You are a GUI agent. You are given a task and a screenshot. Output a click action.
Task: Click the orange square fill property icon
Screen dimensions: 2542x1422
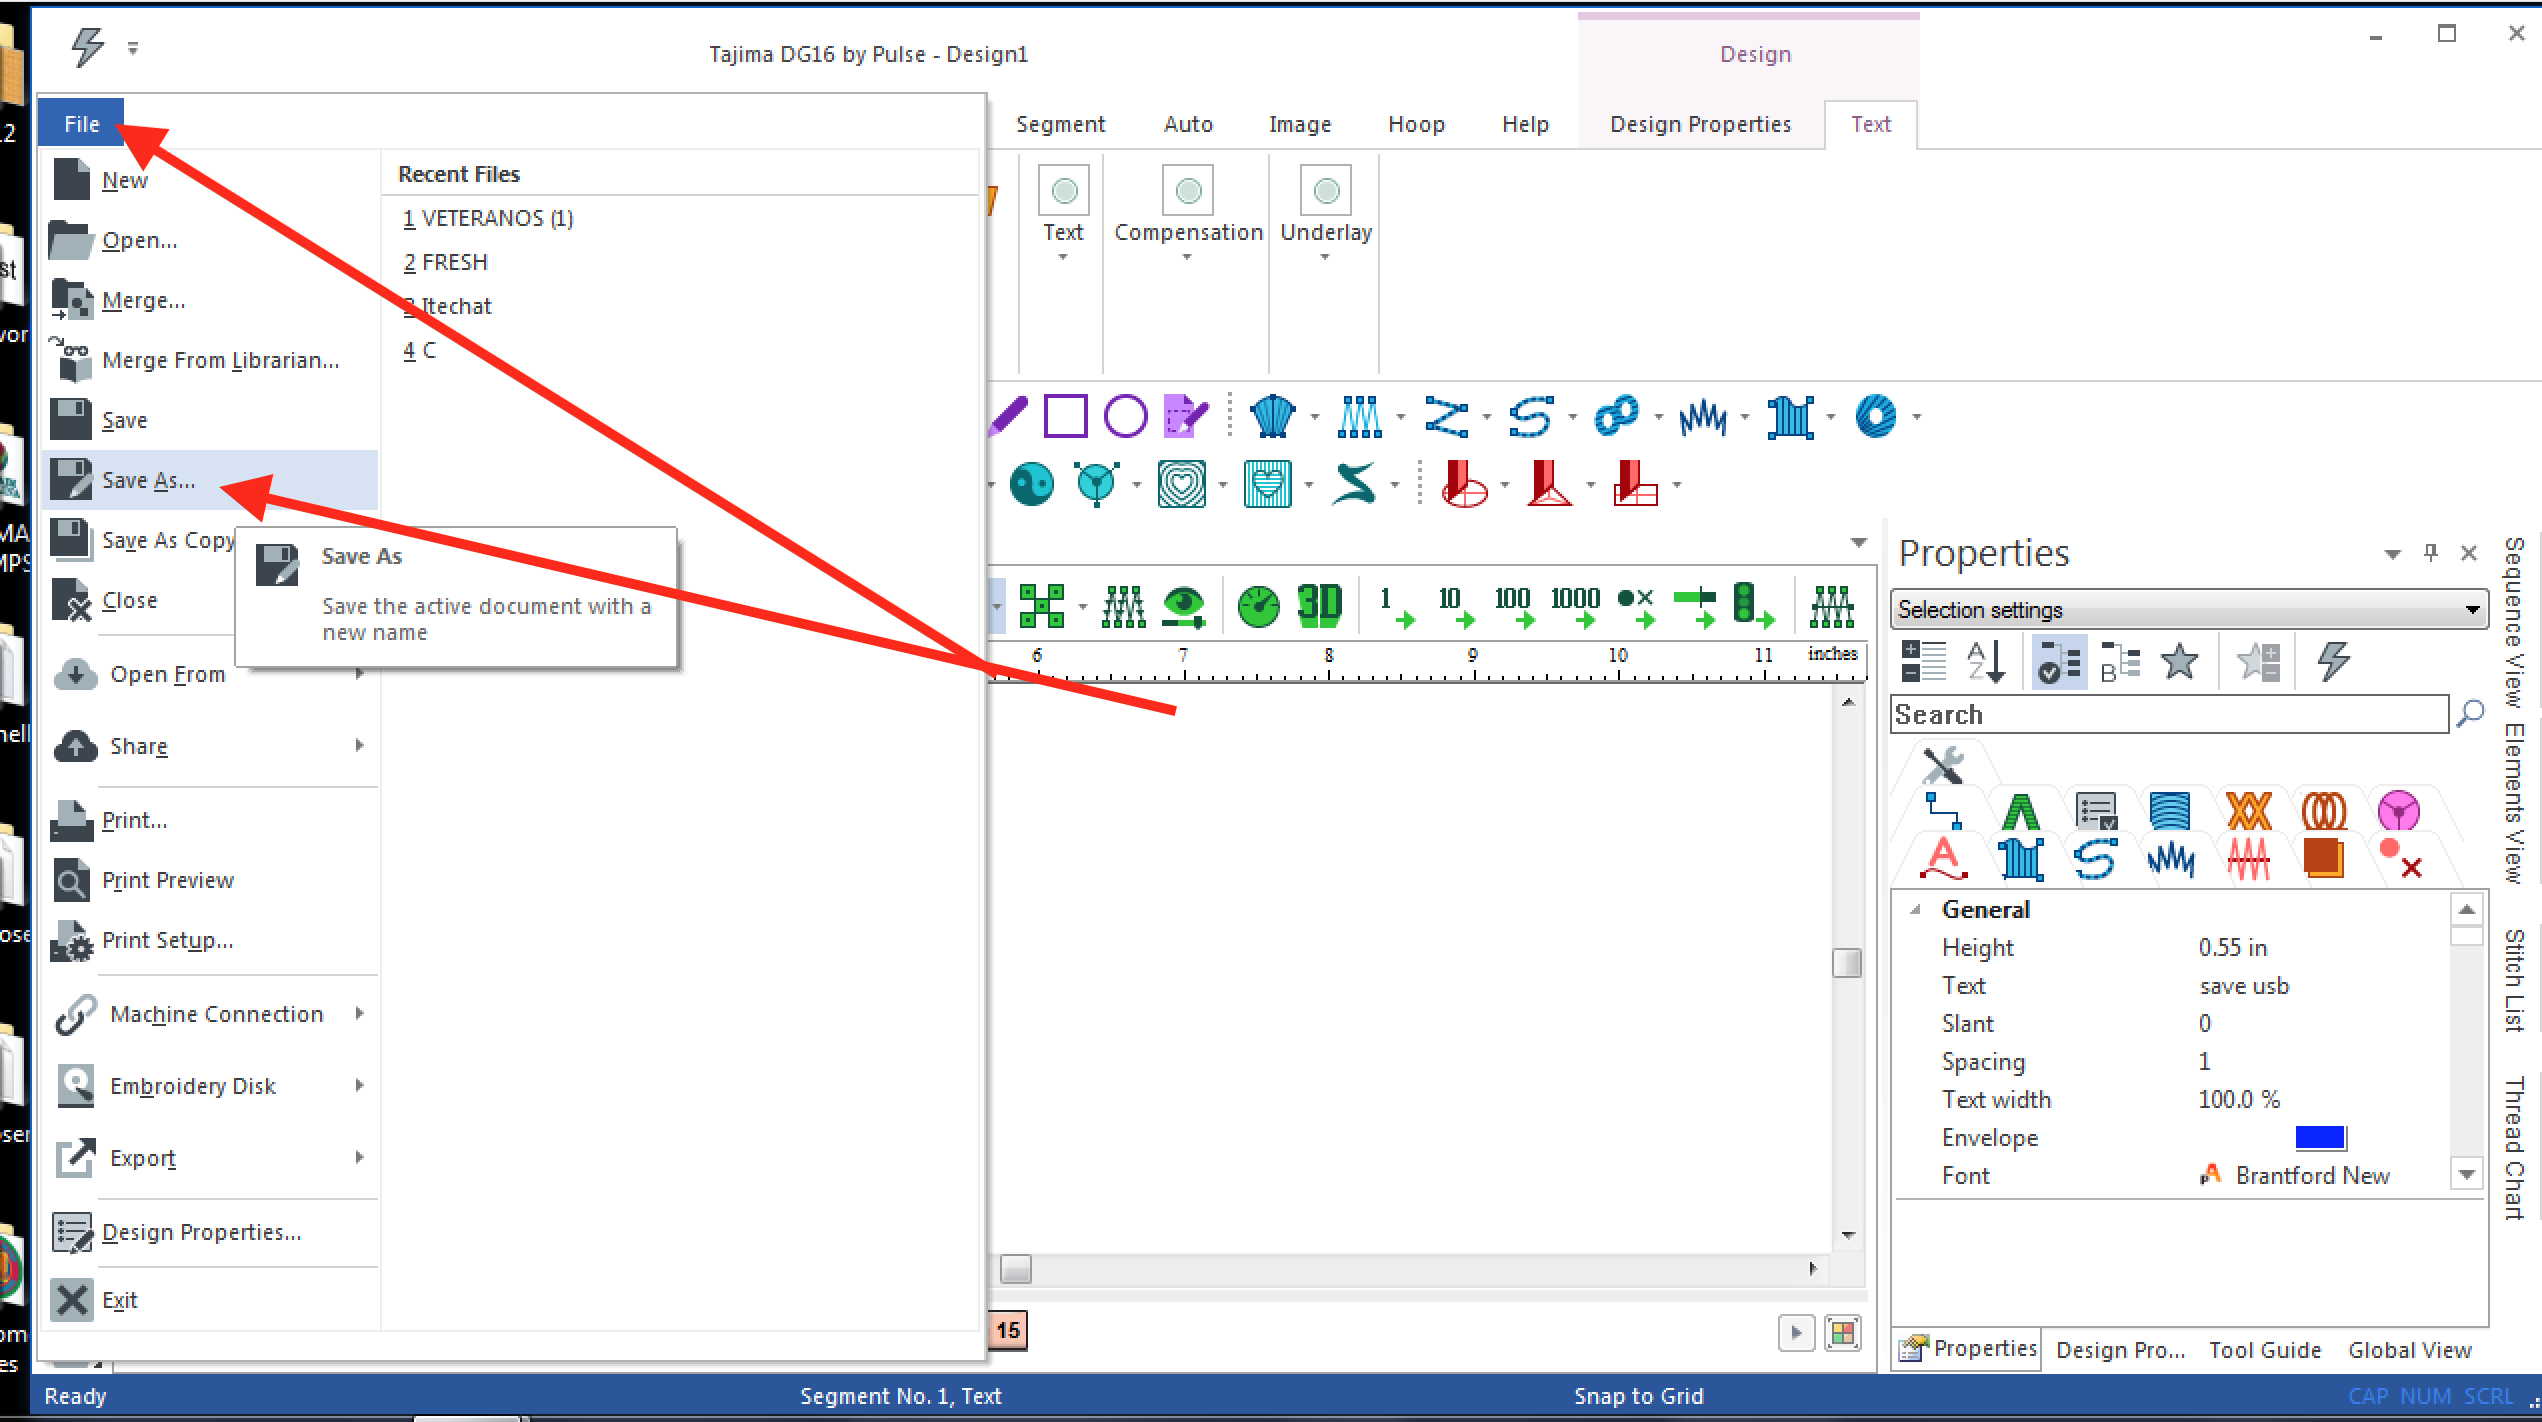pos(2324,858)
